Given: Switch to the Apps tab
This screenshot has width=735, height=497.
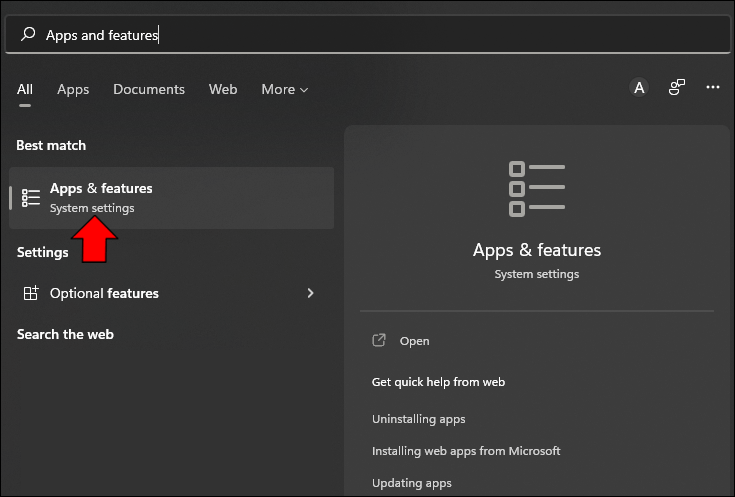Looking at the screenshot, I should 73,89.
